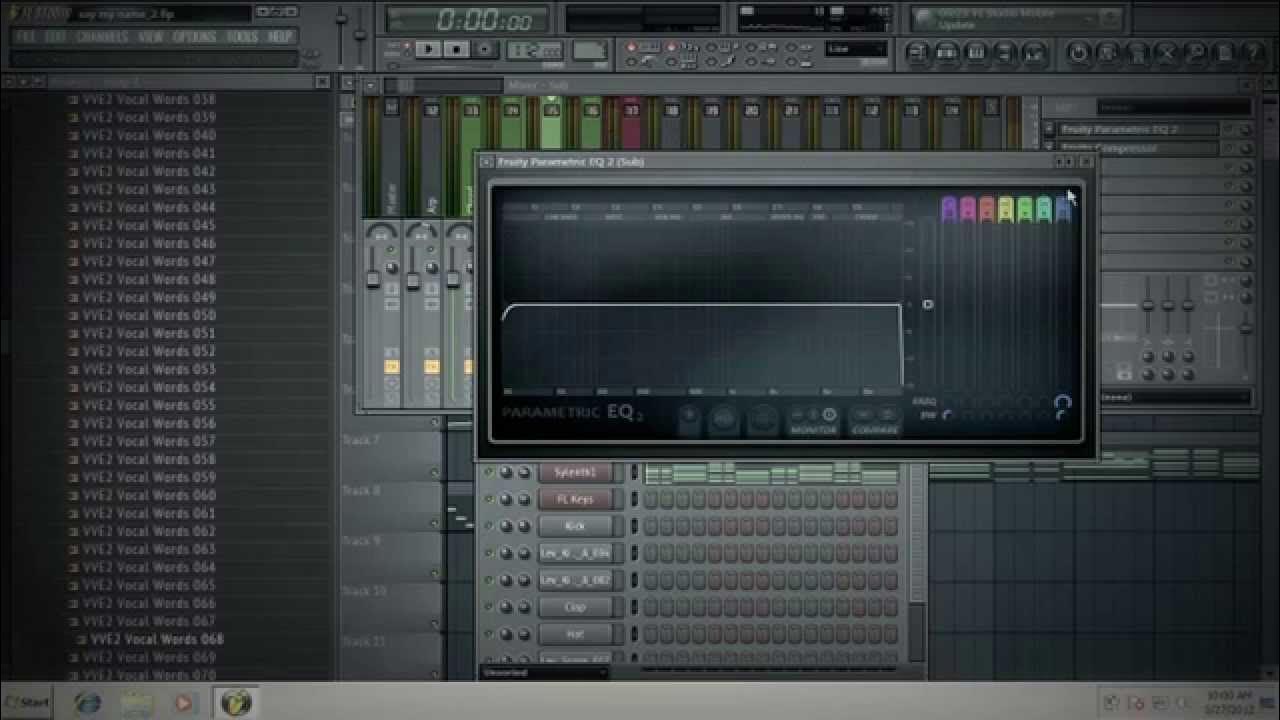Open the CHANNELS menu

click(x=101, y=36)
